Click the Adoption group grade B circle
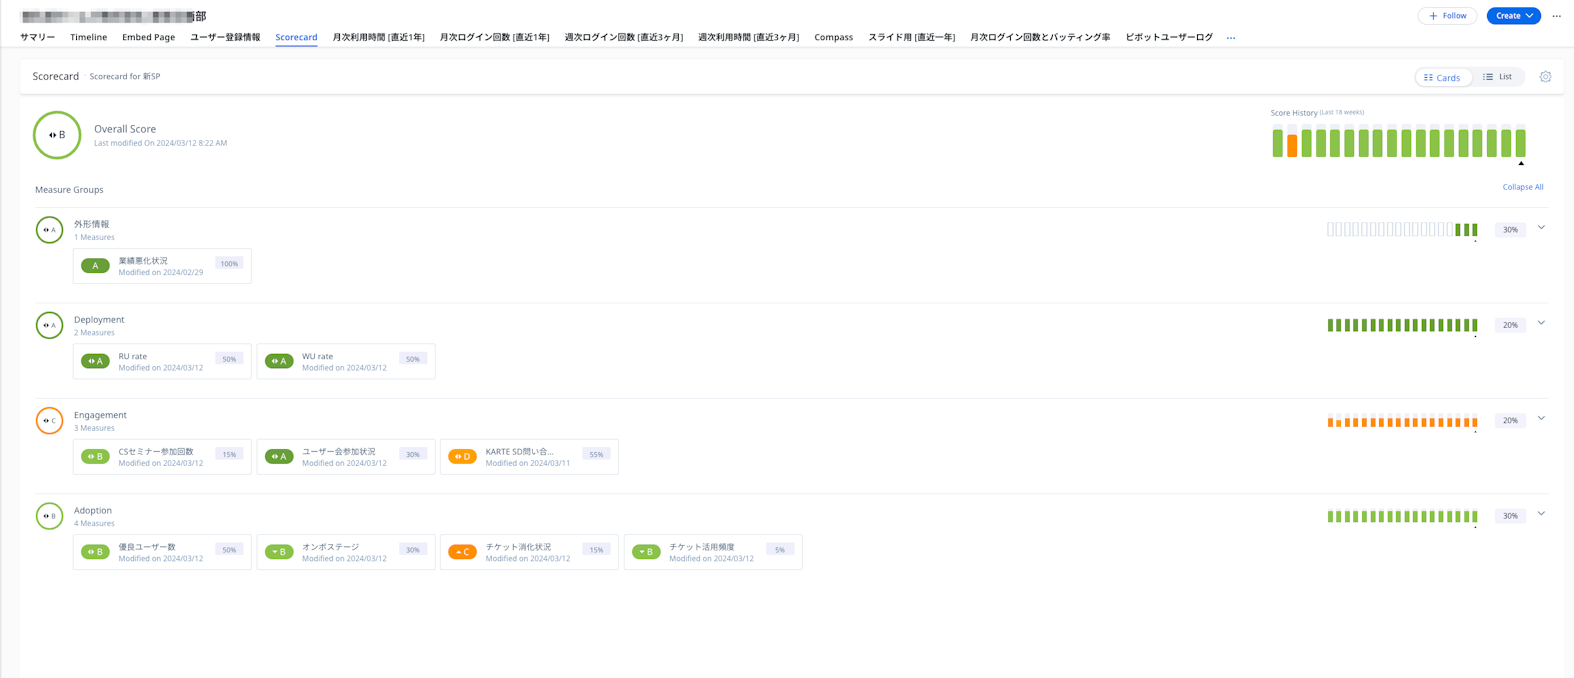The width and height of the screenshot is (1574, 678). (49, 516)
